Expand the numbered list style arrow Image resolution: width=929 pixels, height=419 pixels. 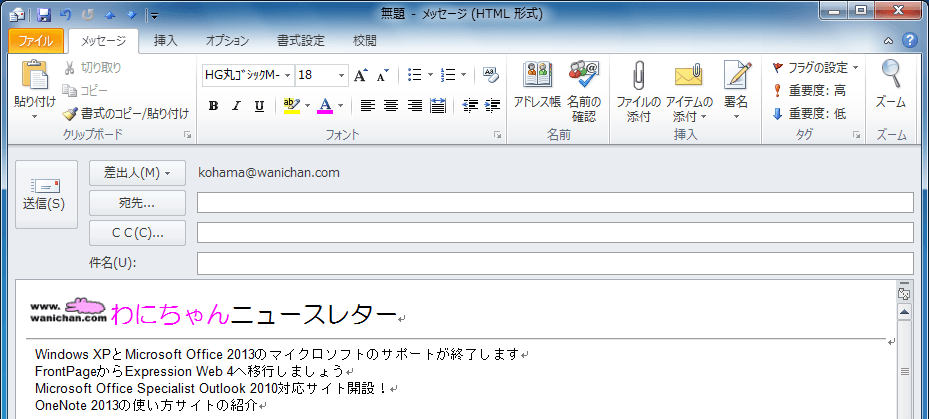tap(463, 75)
